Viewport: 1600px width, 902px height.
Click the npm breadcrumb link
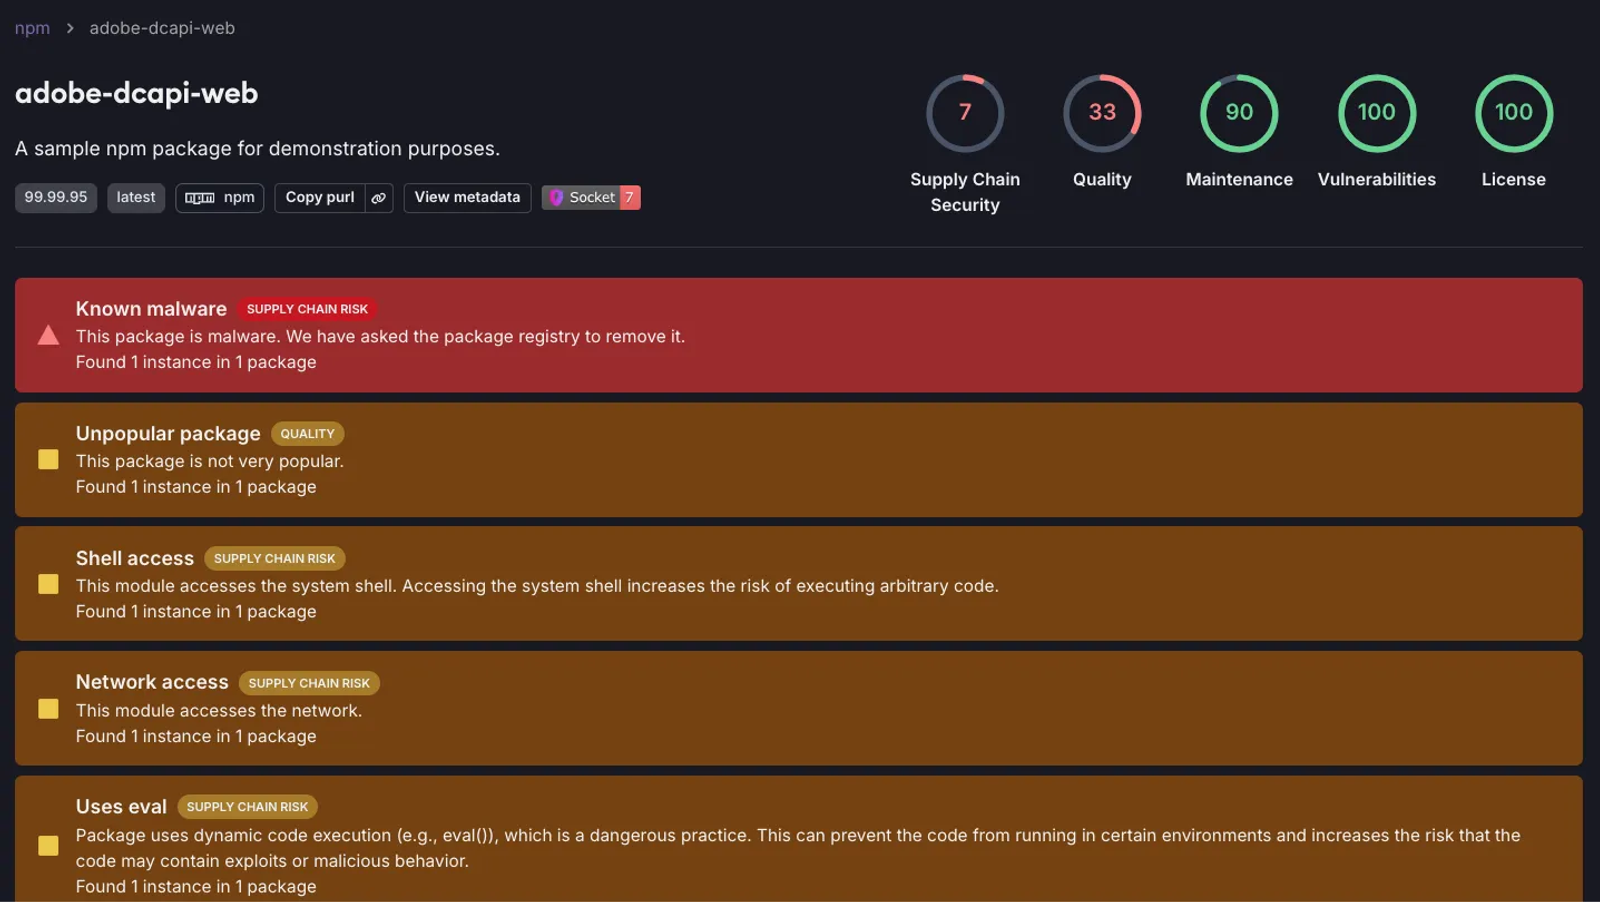[x=32, y=28]
